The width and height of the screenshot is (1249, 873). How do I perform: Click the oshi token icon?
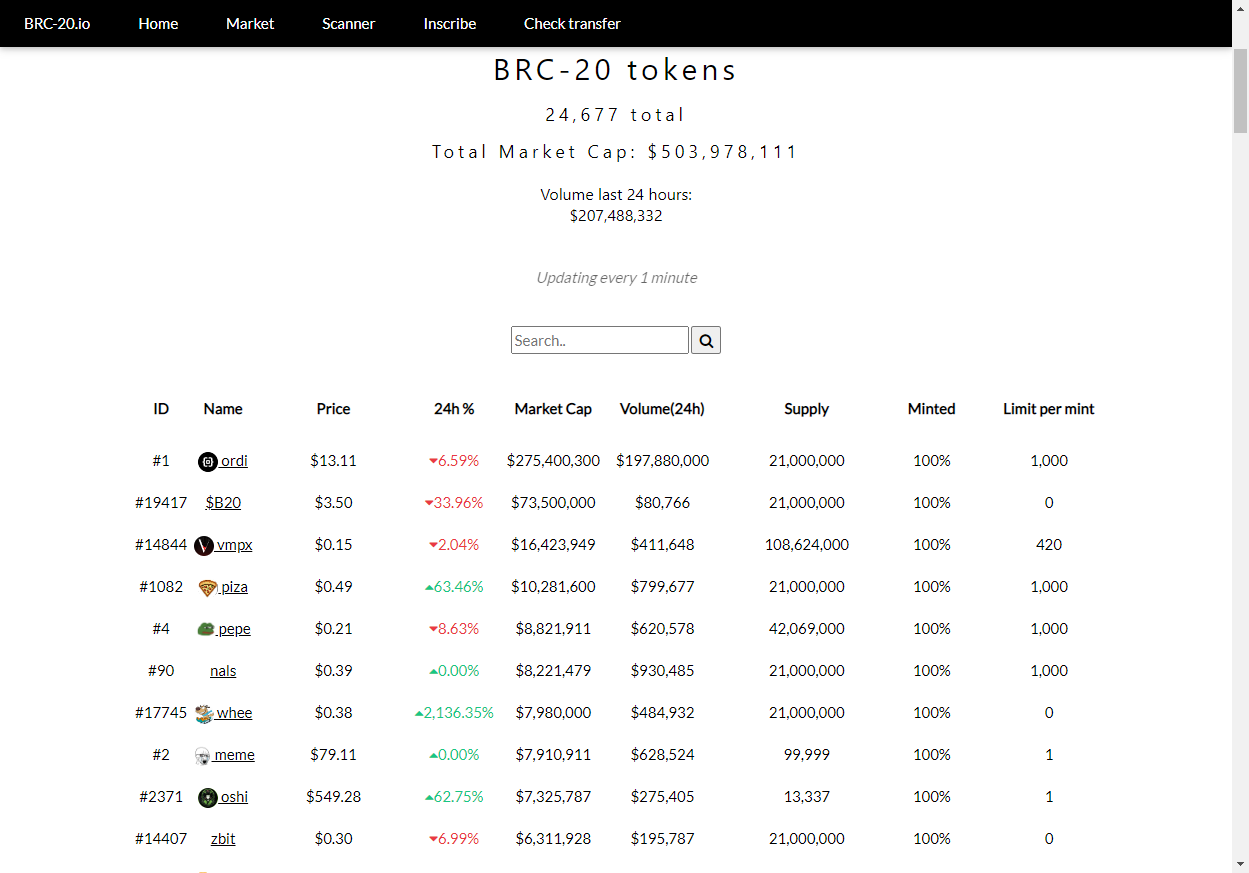(207, 797)
